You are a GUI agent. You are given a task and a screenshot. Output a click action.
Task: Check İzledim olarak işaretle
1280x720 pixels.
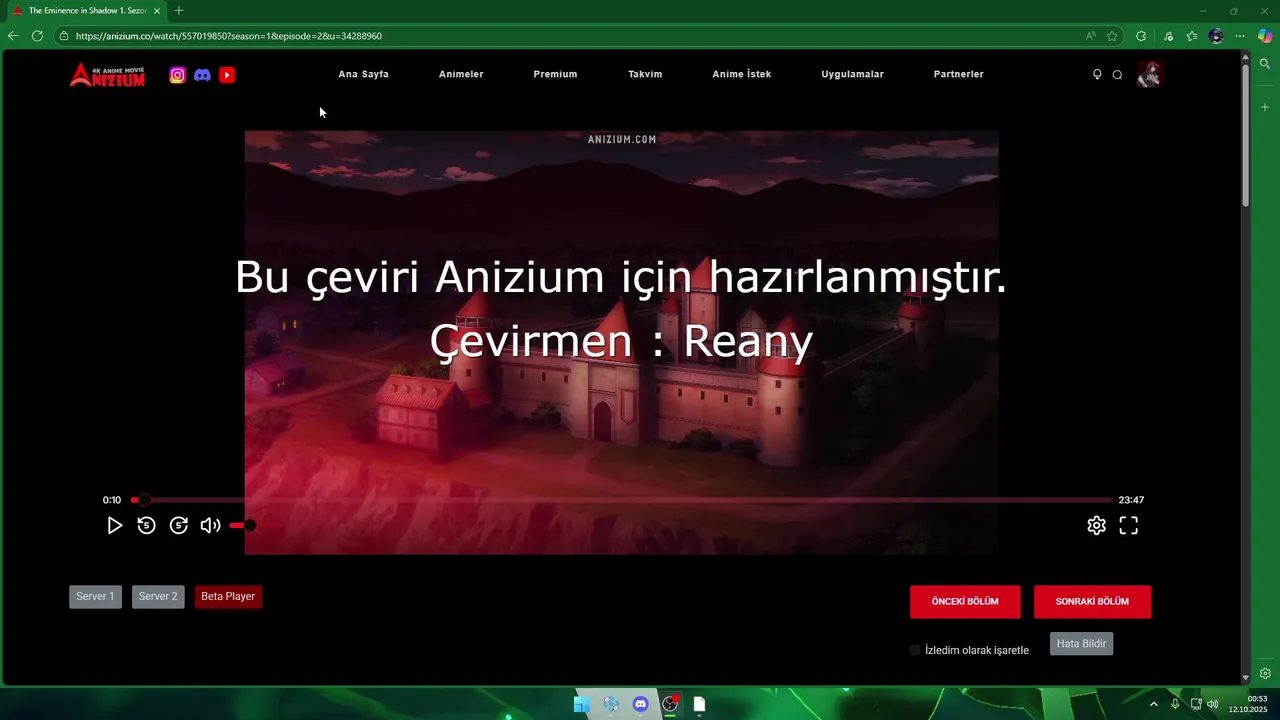coord(915,650)
